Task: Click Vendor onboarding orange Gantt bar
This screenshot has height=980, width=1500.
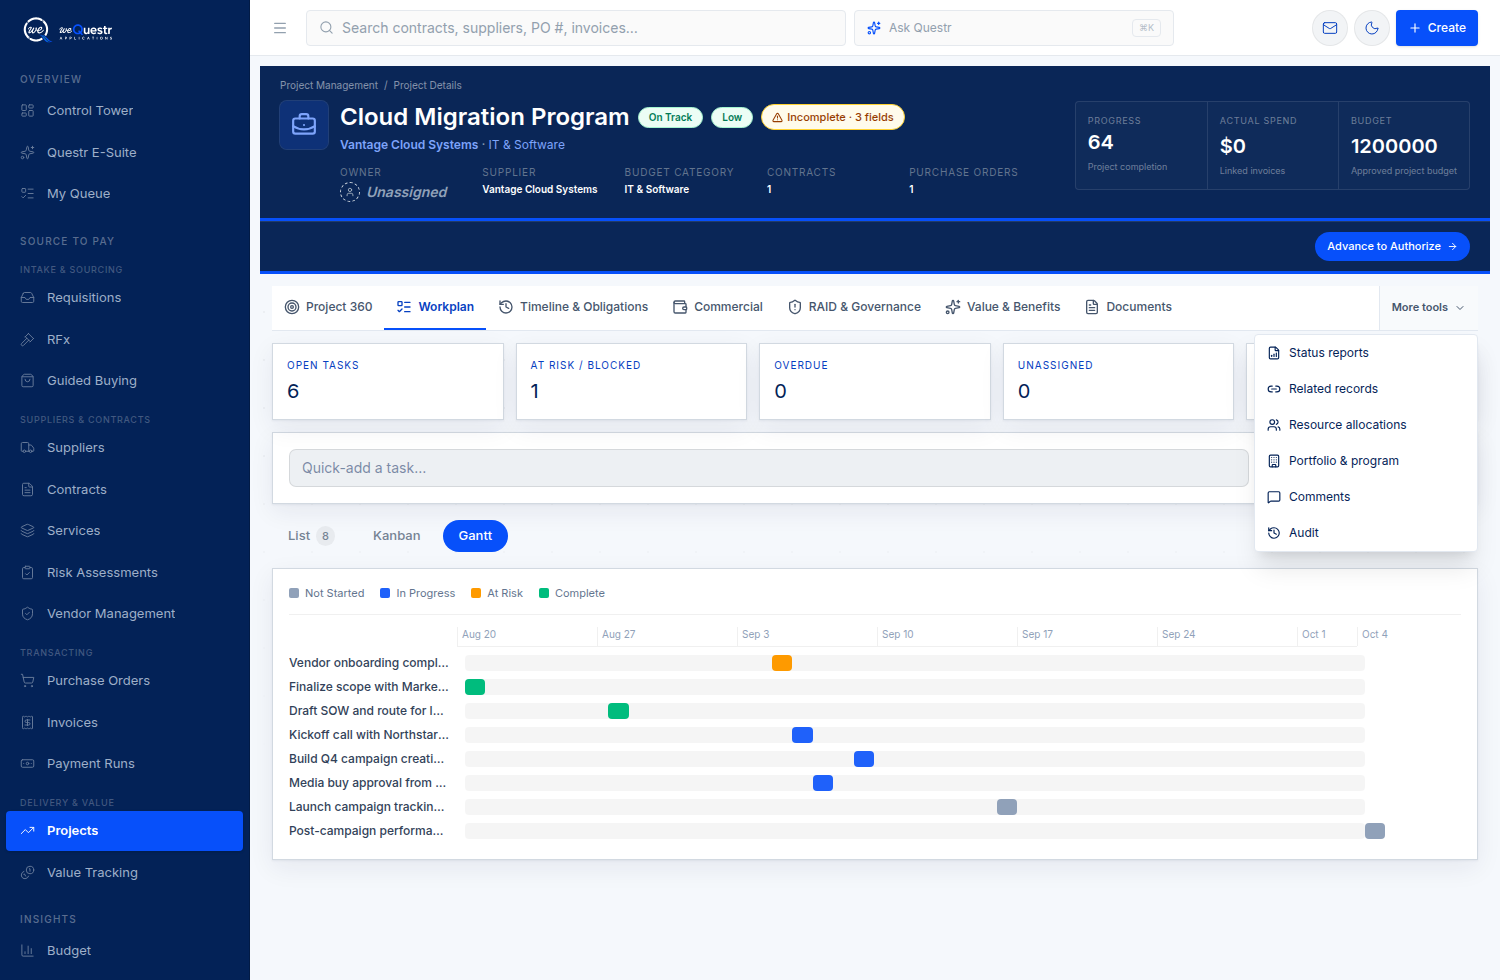Action: click(782, 663)
